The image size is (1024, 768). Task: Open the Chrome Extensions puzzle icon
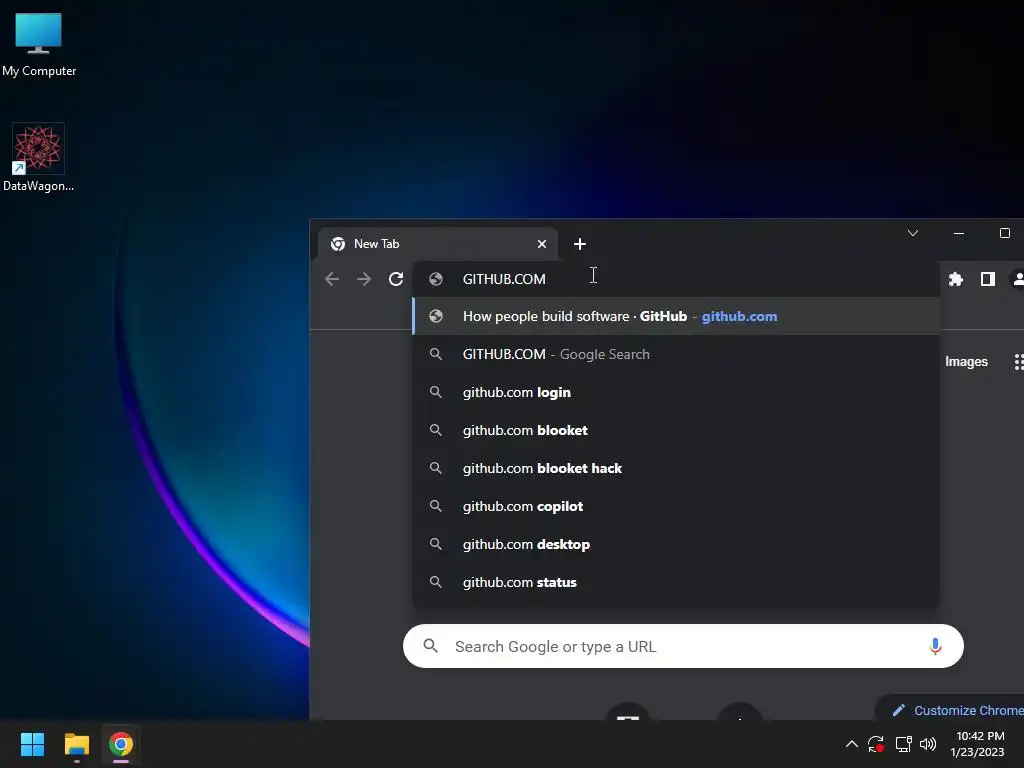pos(956,280)
